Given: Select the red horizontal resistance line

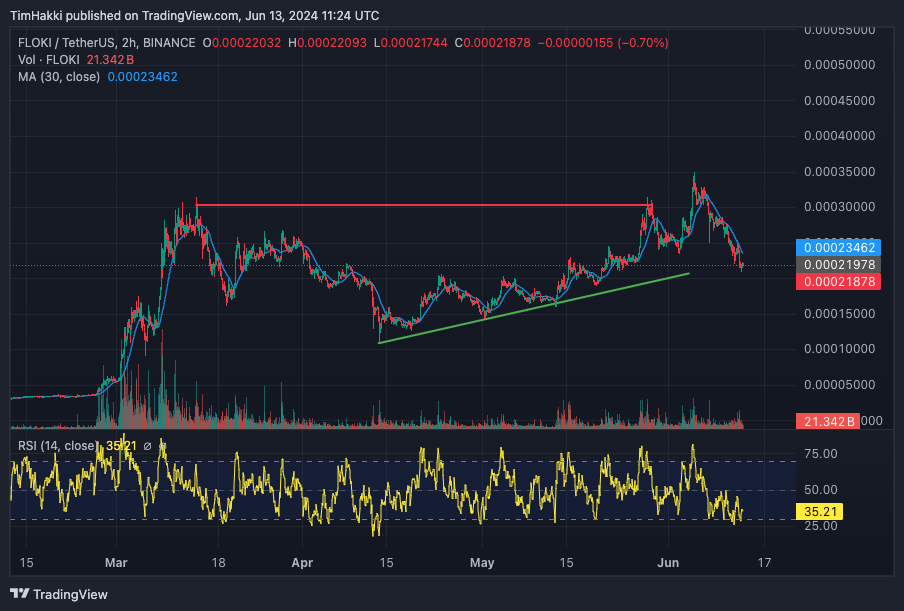Looking at the screenshot, I should pos(420,205).
